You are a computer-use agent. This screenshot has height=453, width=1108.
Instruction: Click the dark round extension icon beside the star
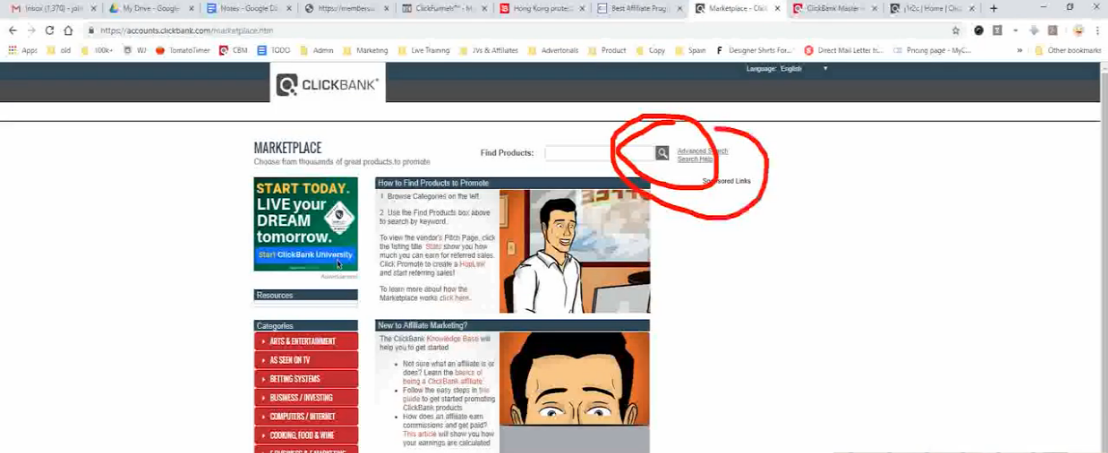pyautogui.click(x=979, y=30)
